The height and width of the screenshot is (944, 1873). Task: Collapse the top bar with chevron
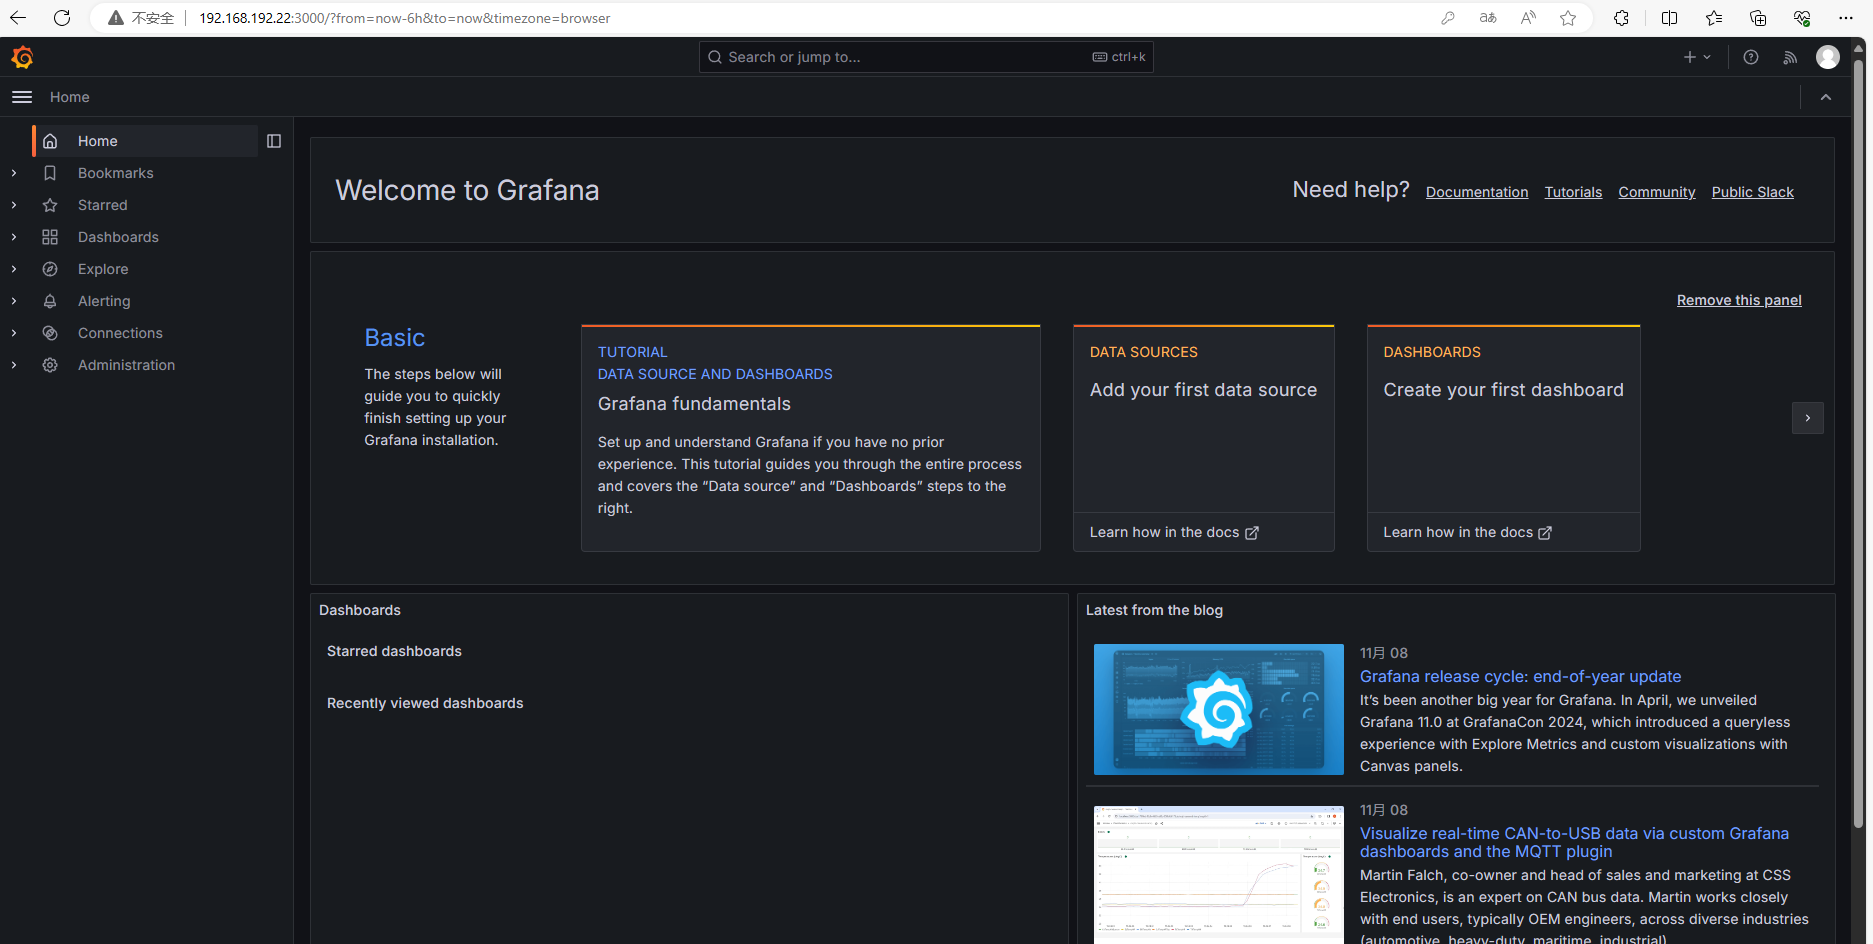click(x=1826, y=97)
